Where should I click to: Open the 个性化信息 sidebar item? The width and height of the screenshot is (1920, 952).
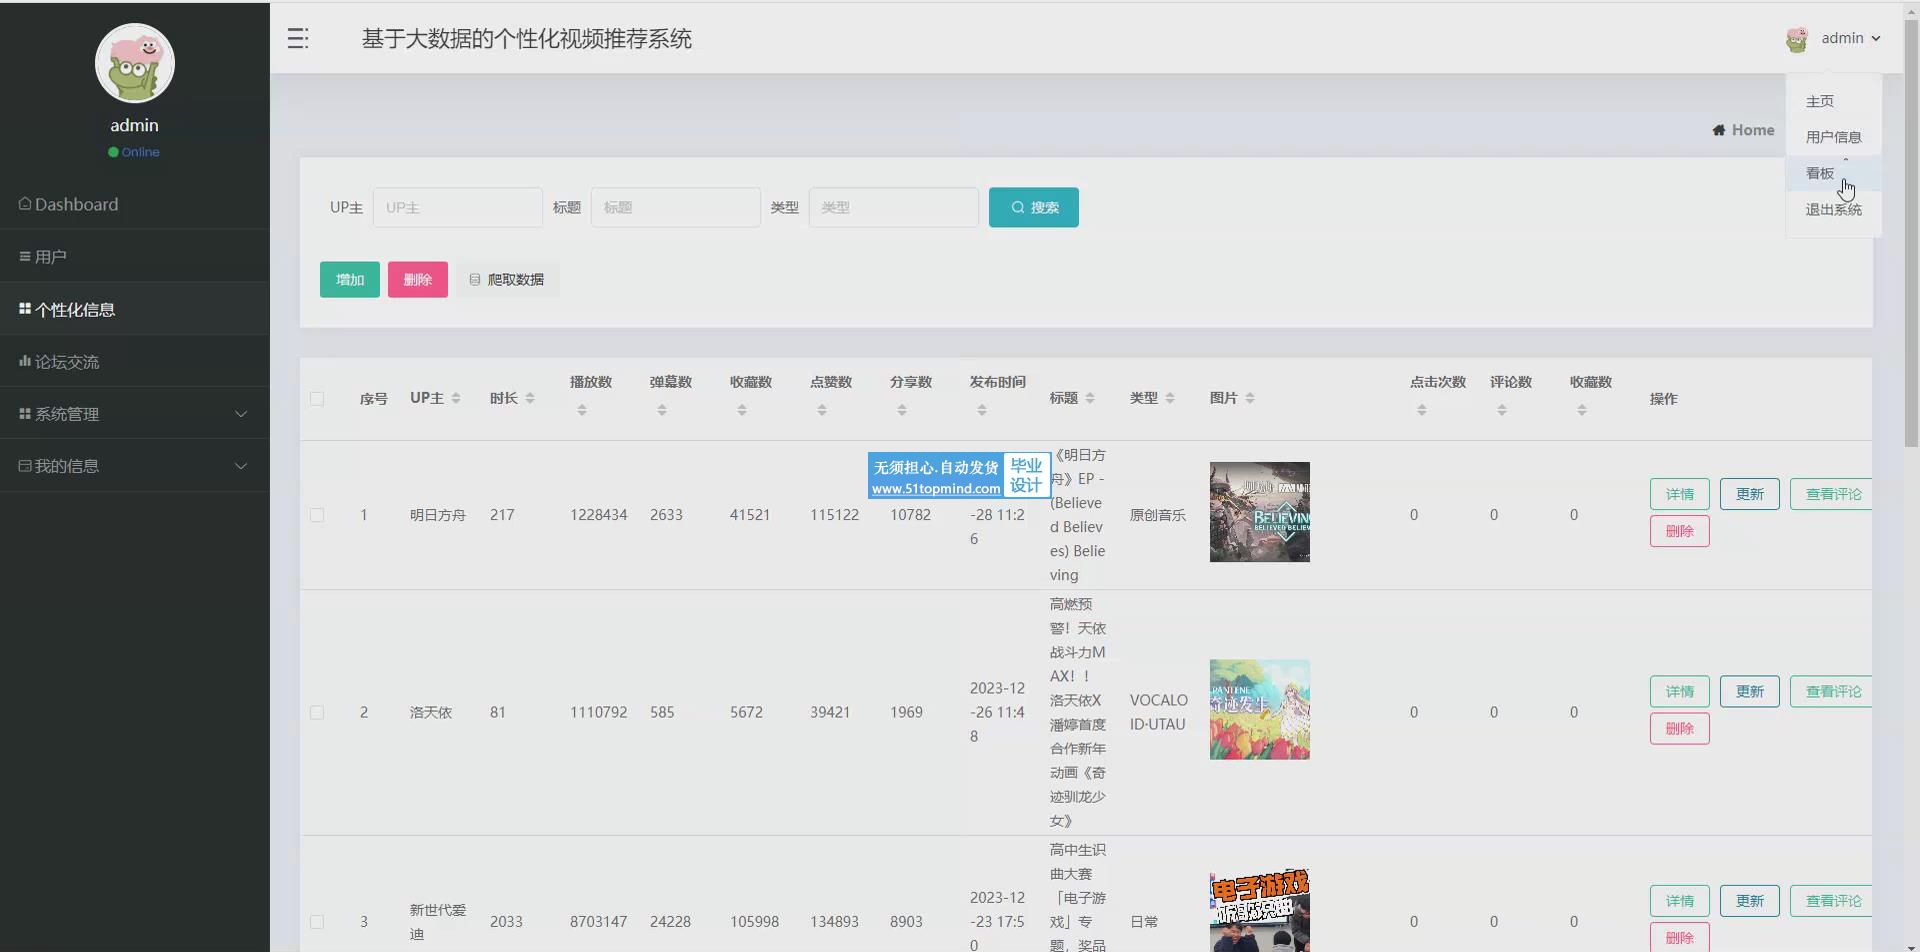click(x=134, y=309)
